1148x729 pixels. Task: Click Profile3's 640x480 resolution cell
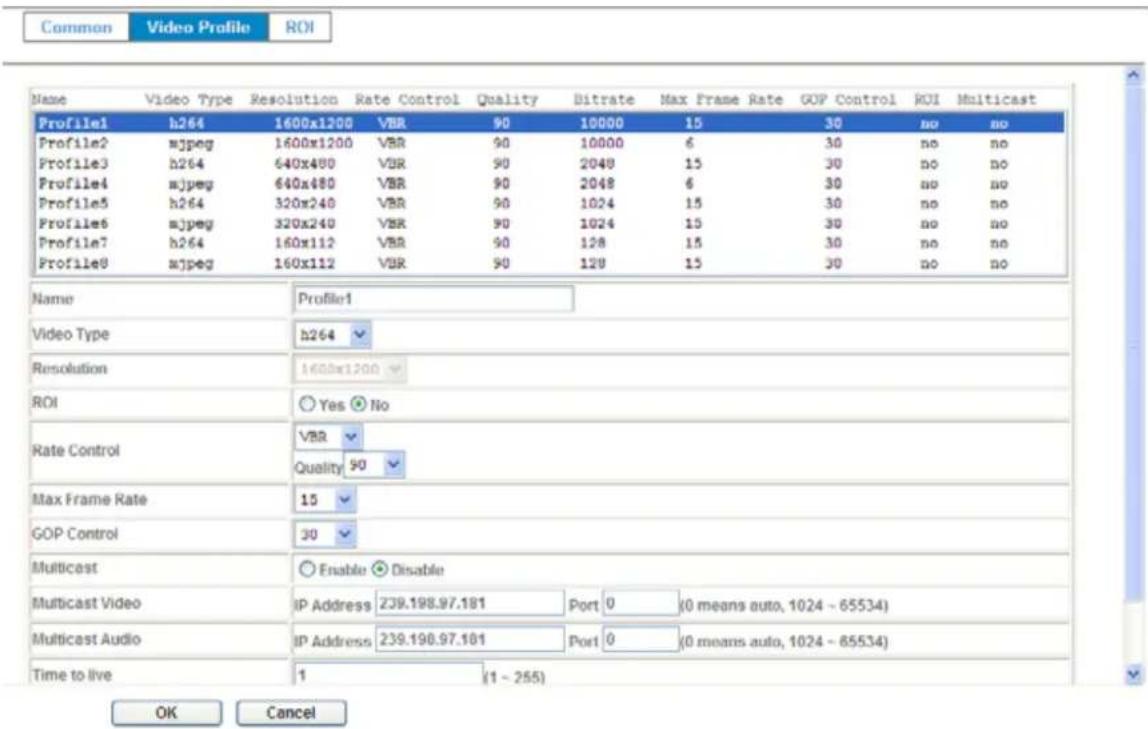305,163
